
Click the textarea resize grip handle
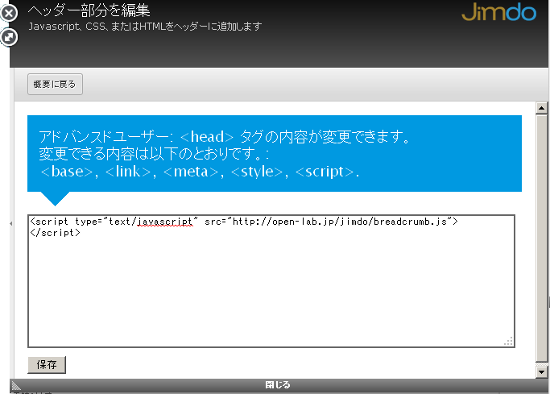(x=509, y=341)
